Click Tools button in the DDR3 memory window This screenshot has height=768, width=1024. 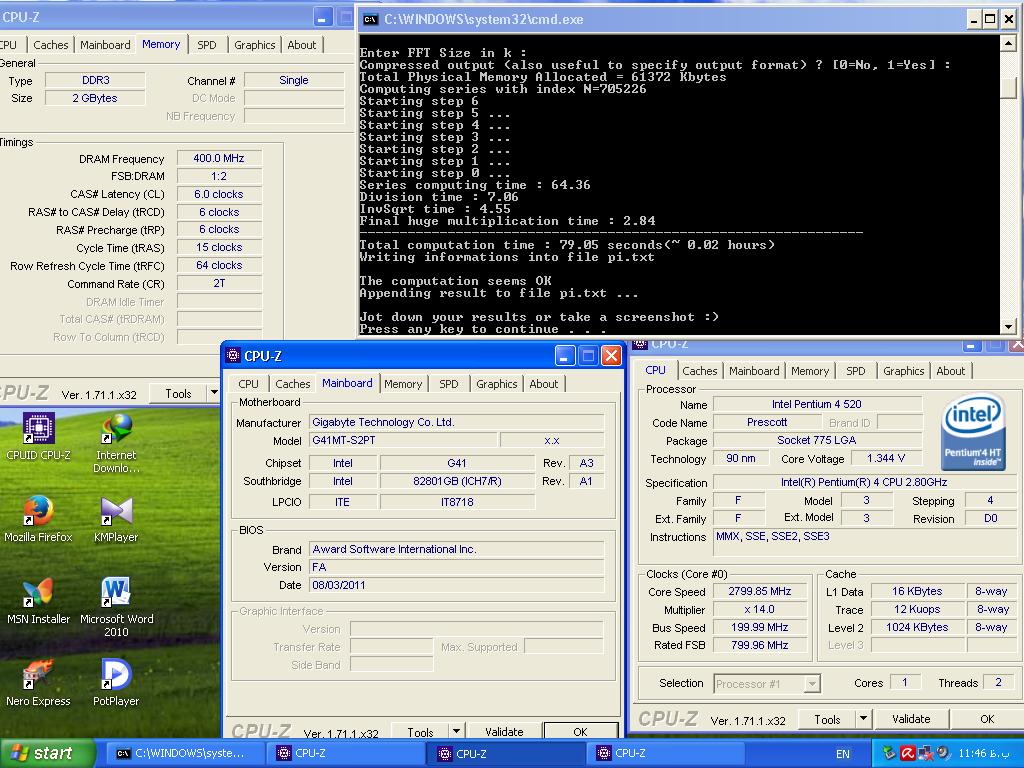tap(178, 394)
